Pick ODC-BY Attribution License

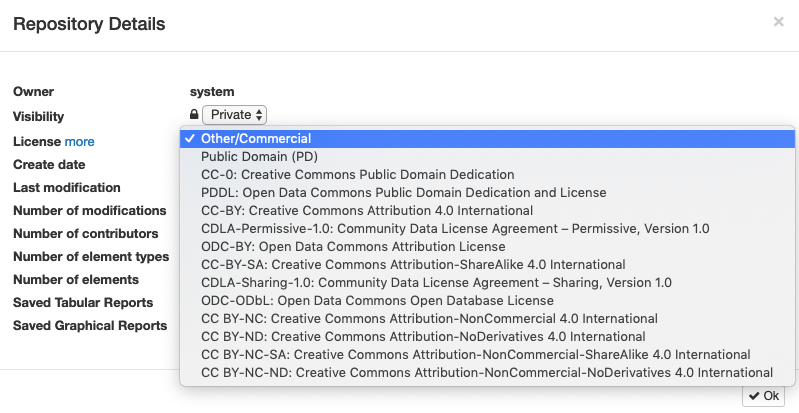pyautogui.click(x=487, y=247)
